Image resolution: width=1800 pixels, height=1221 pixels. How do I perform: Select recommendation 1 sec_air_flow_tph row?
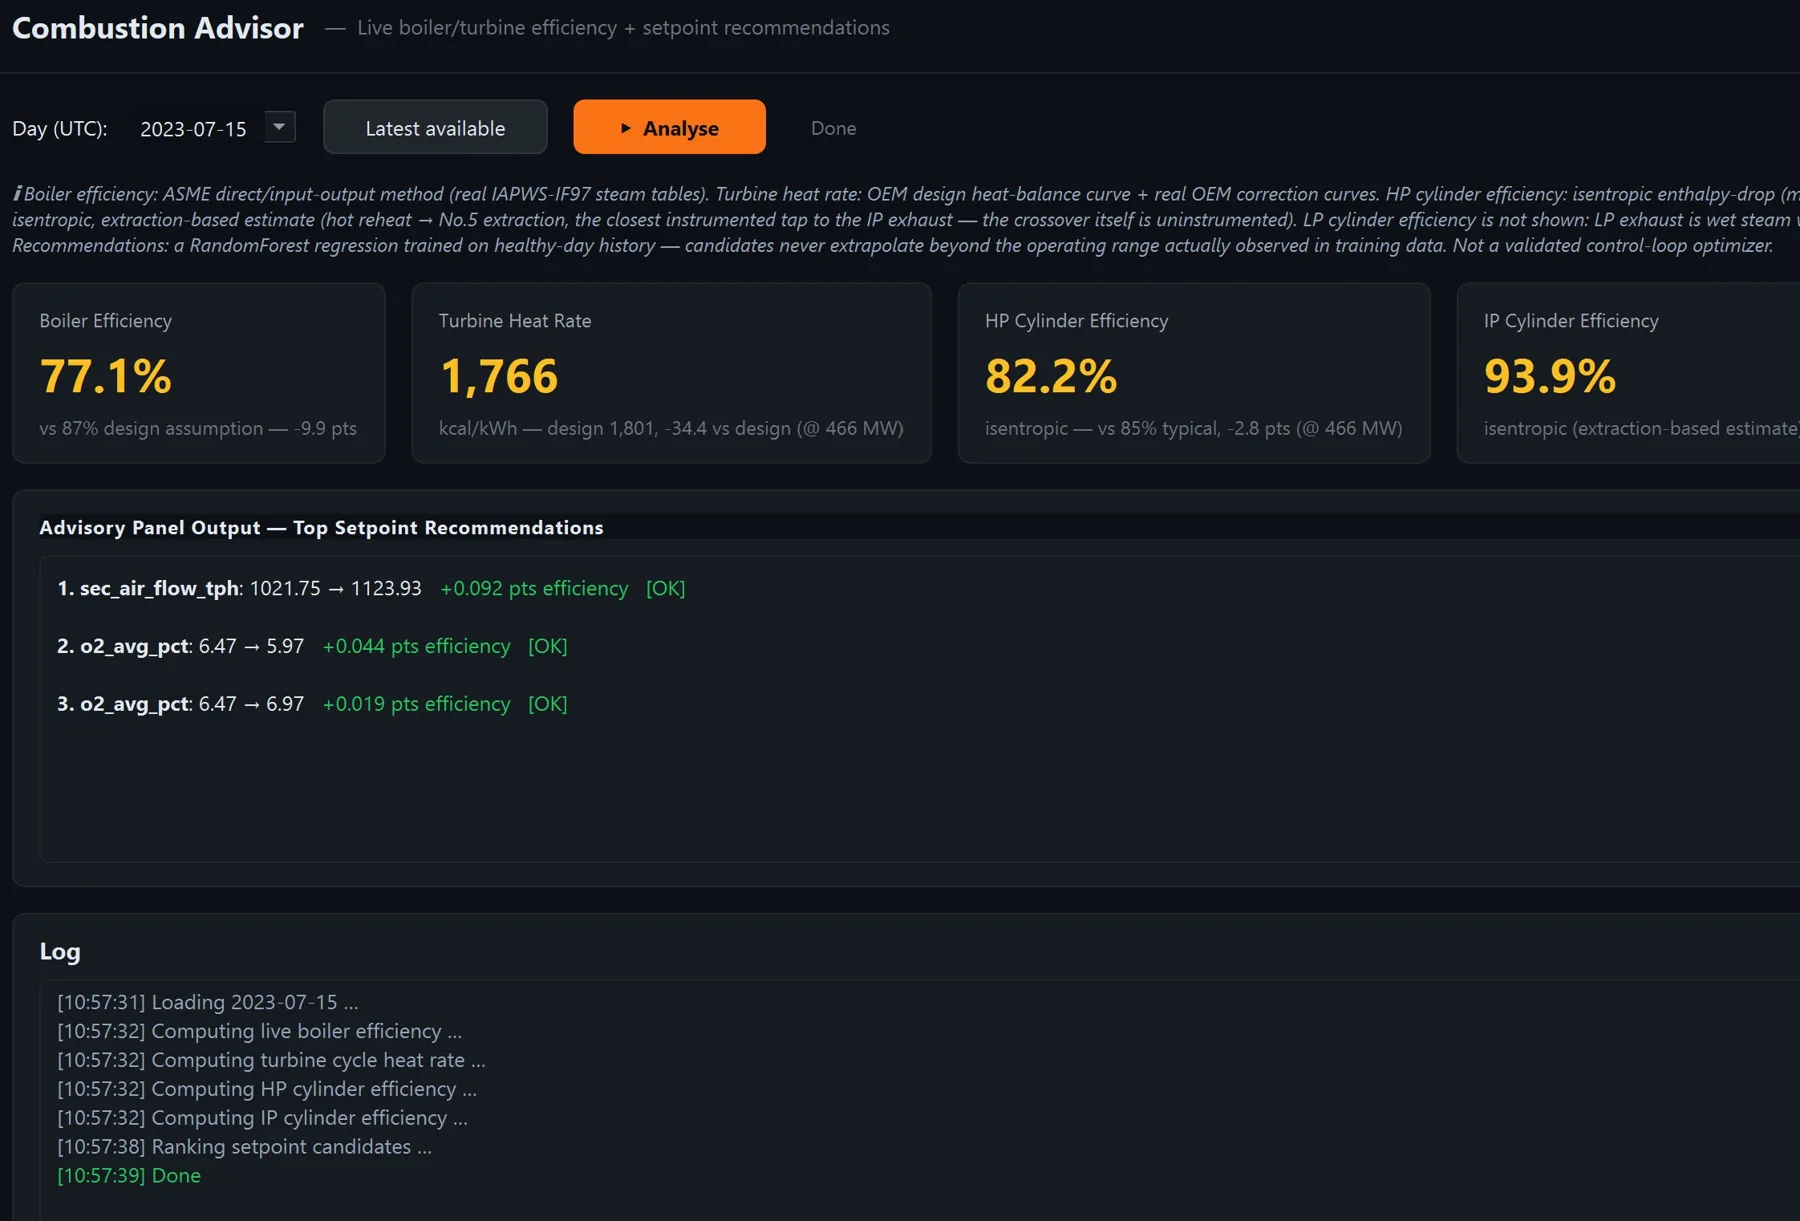371,588
